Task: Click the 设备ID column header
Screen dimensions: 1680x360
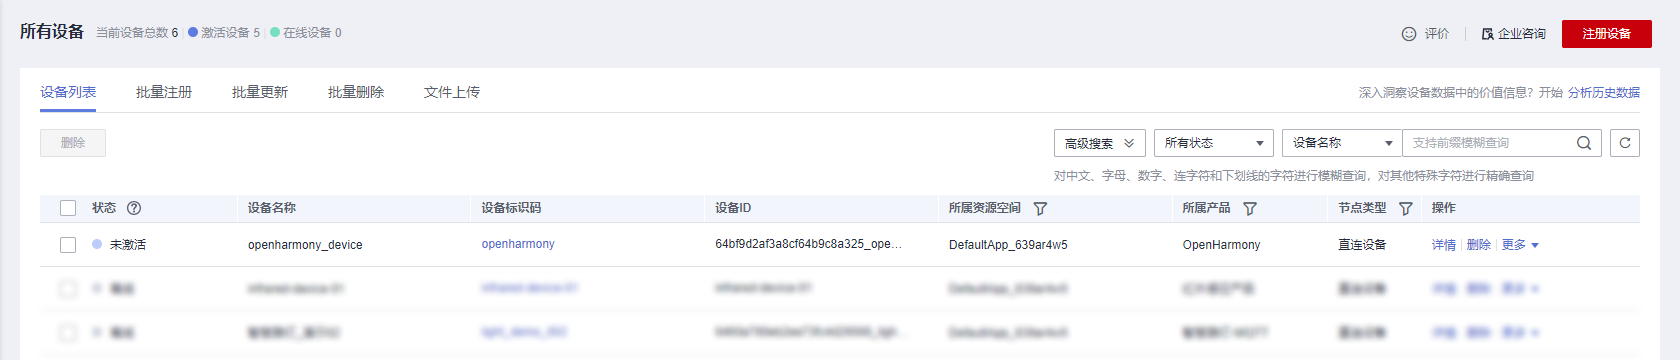Action: coord(733,208)
